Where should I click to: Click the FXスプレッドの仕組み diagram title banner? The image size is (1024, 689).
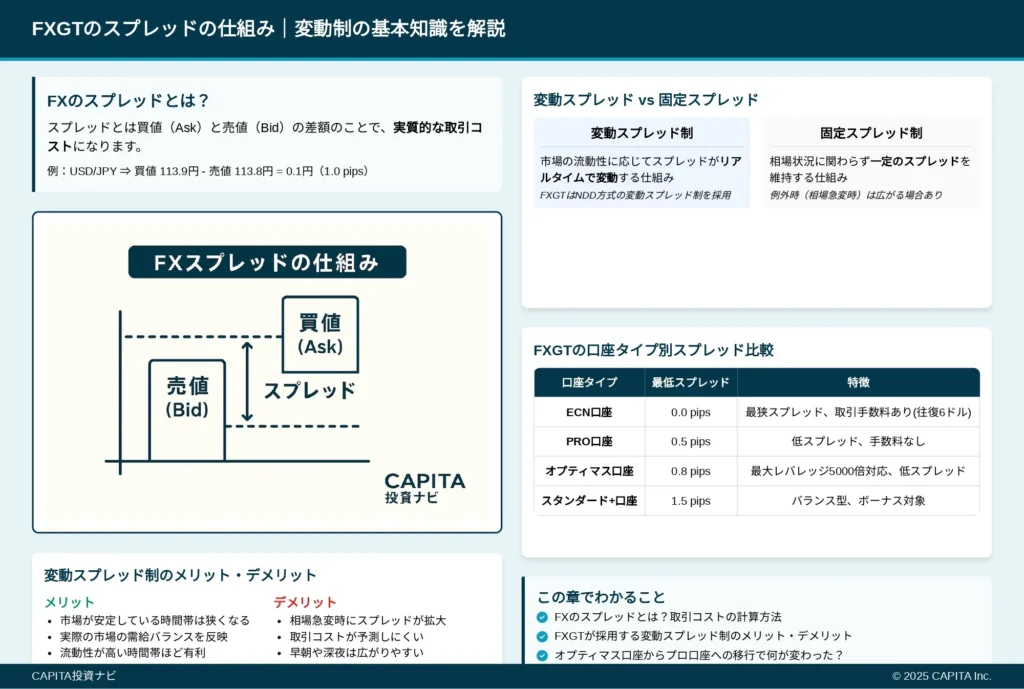(x=267, y=262)
